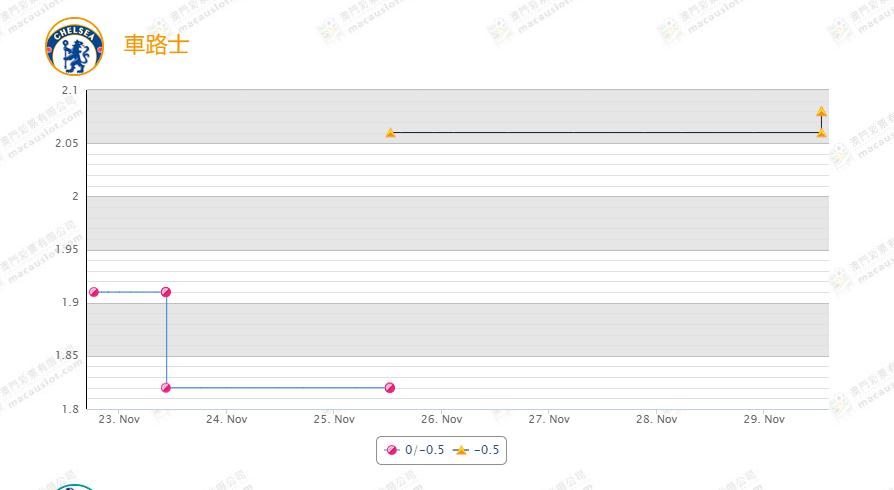Image resolution: width=894 pixels, height=490 pixels.
Task: Click the 28. Nov x-axis label
Action: pyautogui.click(x=656, y=419)
